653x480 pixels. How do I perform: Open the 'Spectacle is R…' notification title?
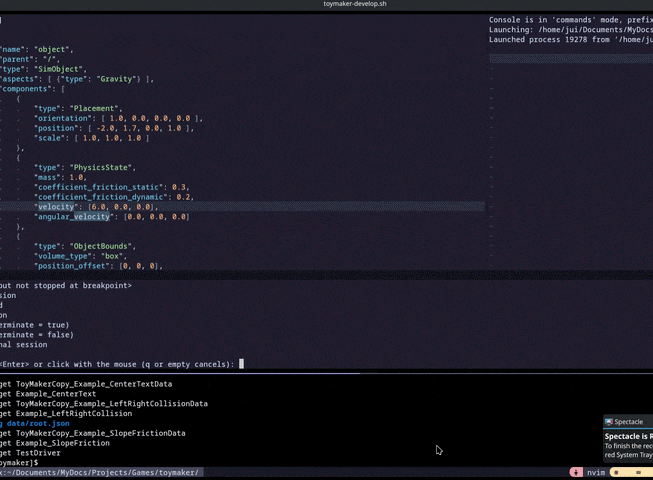click(x=628, y=436)
